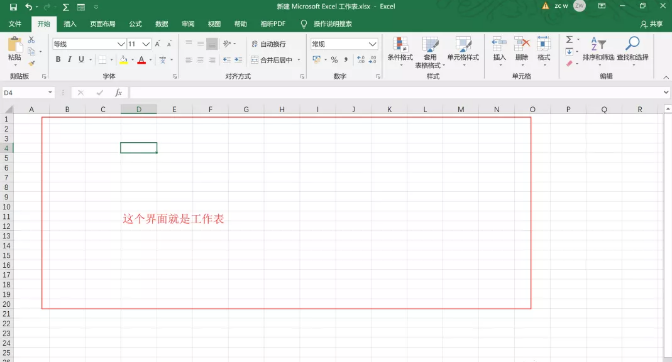The width and height of the screenshot is (672, 362).
Task: Activate the Format Painter brush
Action: [x=31, y=63]
